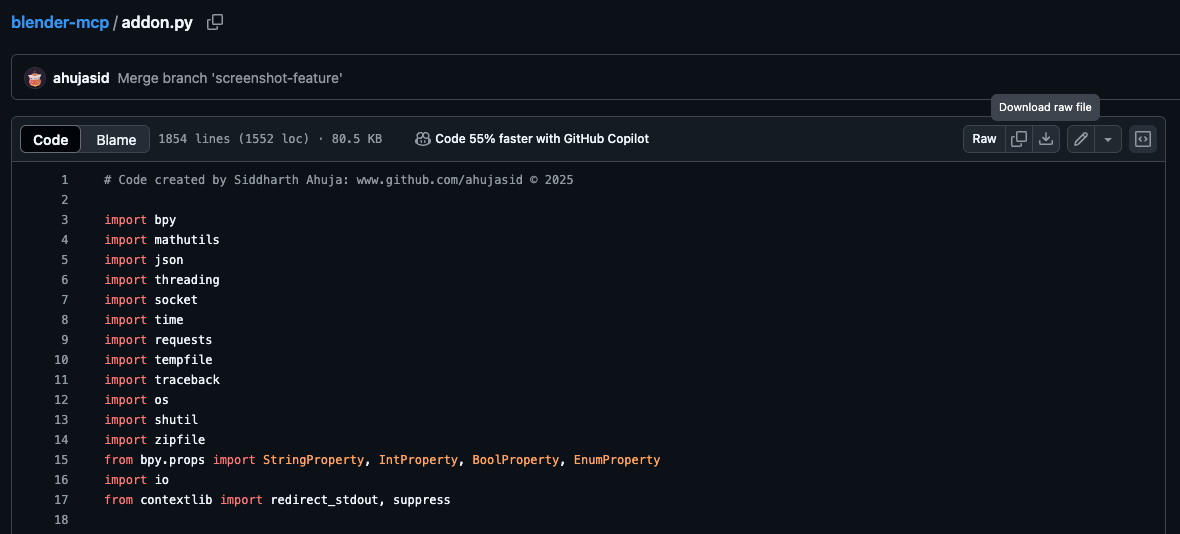
Task: Copy the addon.py file path
Action: click(x=215, y=22)
